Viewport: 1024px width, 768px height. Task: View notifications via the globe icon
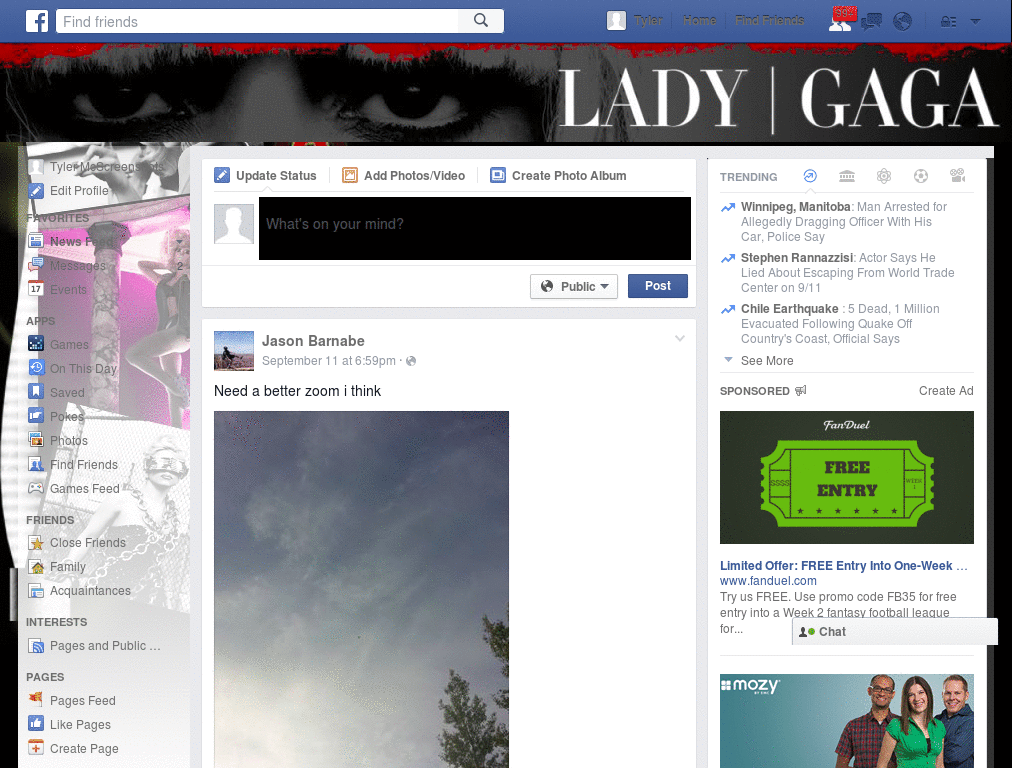902,20
